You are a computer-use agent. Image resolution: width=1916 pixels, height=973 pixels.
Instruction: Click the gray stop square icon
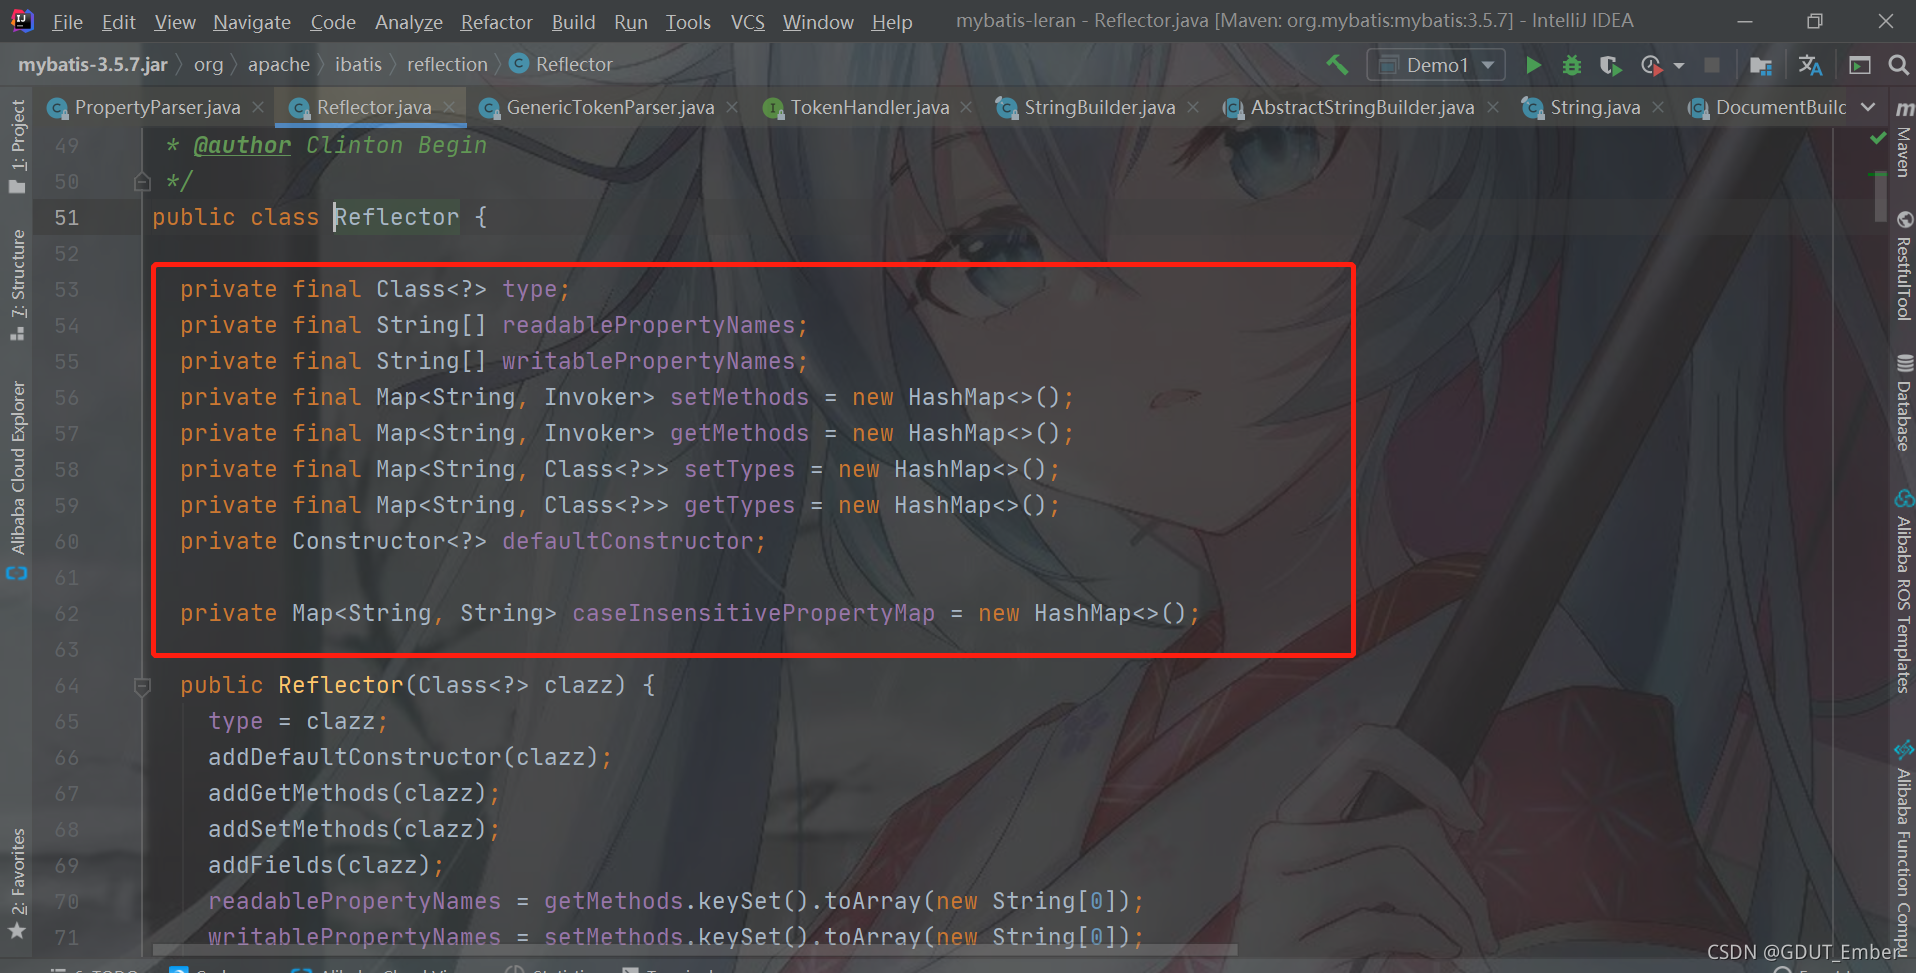point(1712,65)
